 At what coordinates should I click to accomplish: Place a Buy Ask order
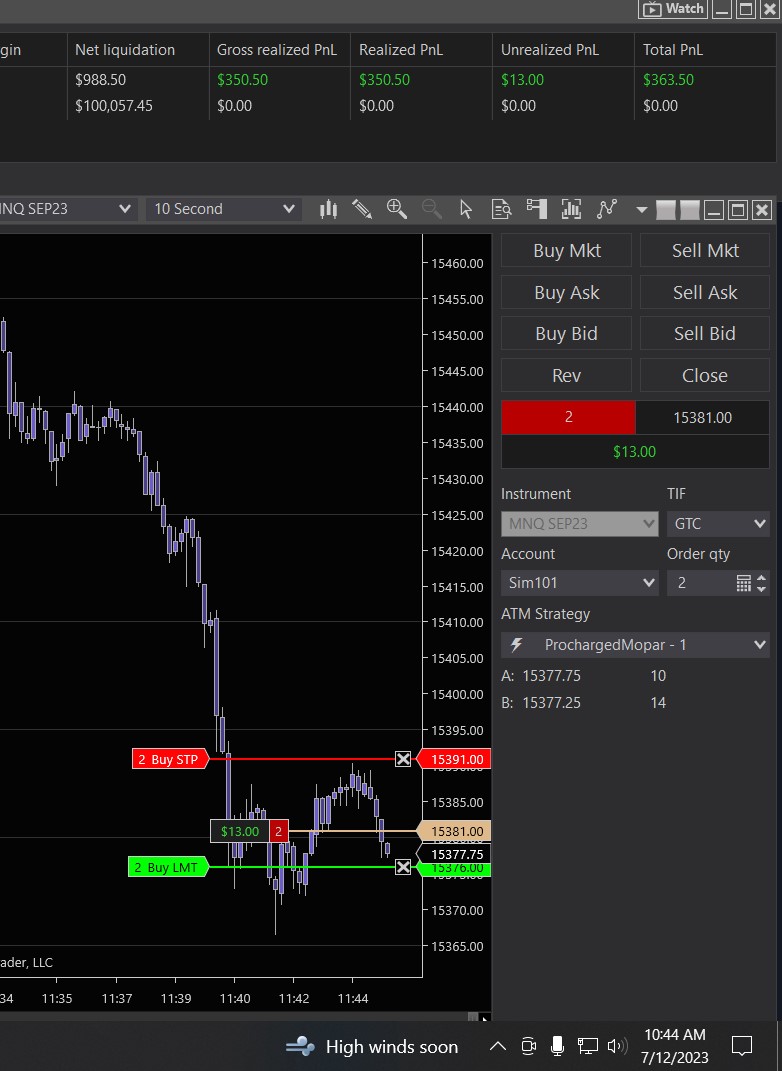click(566, 292)
